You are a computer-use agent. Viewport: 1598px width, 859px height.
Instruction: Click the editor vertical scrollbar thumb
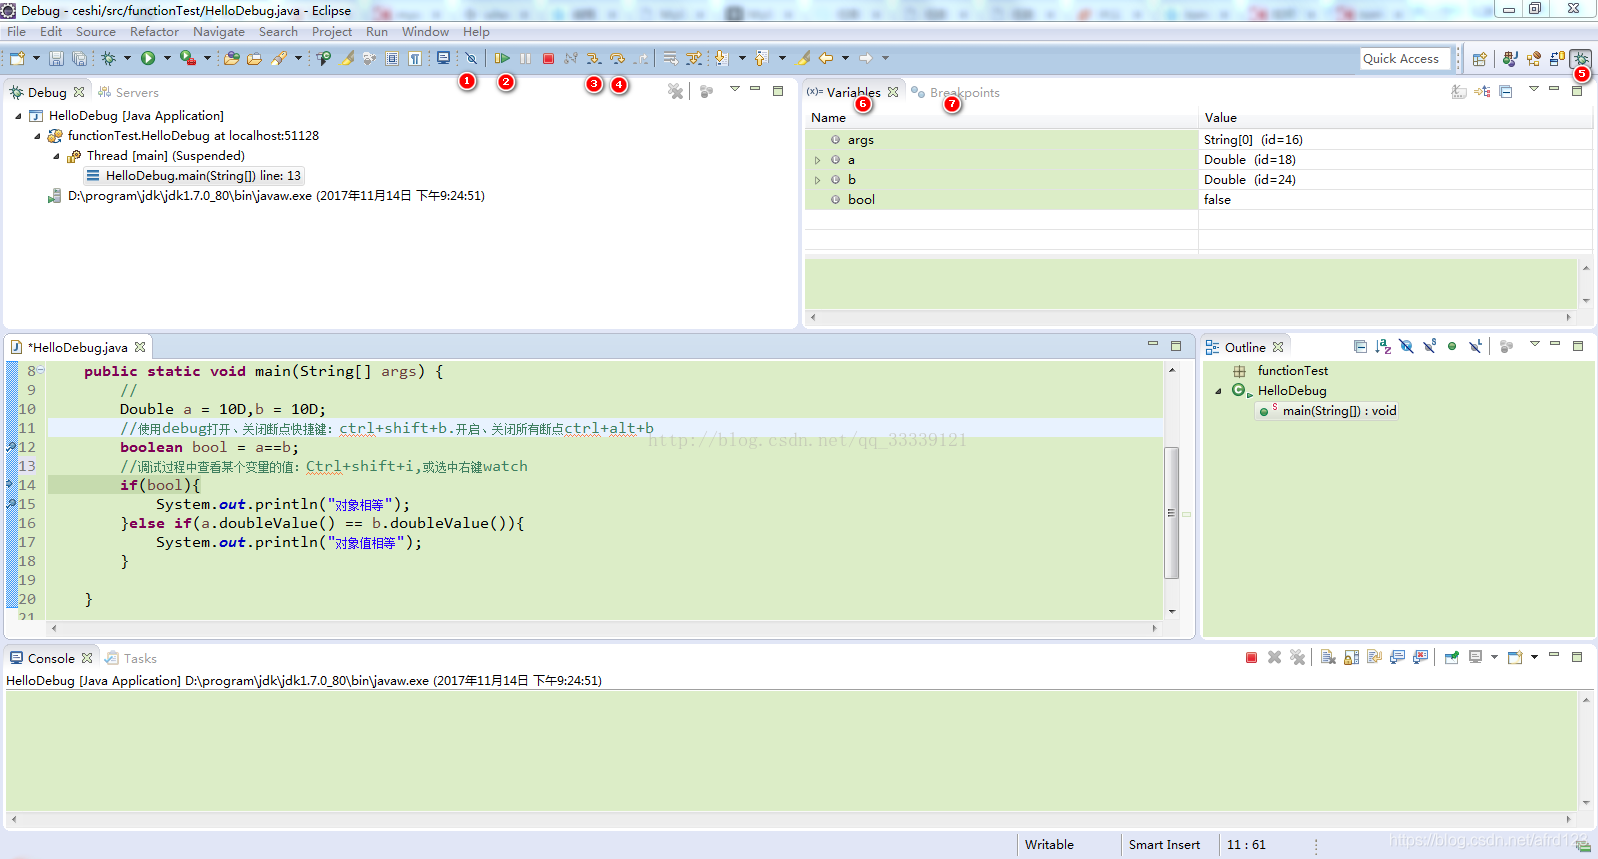pos(1172,513)
